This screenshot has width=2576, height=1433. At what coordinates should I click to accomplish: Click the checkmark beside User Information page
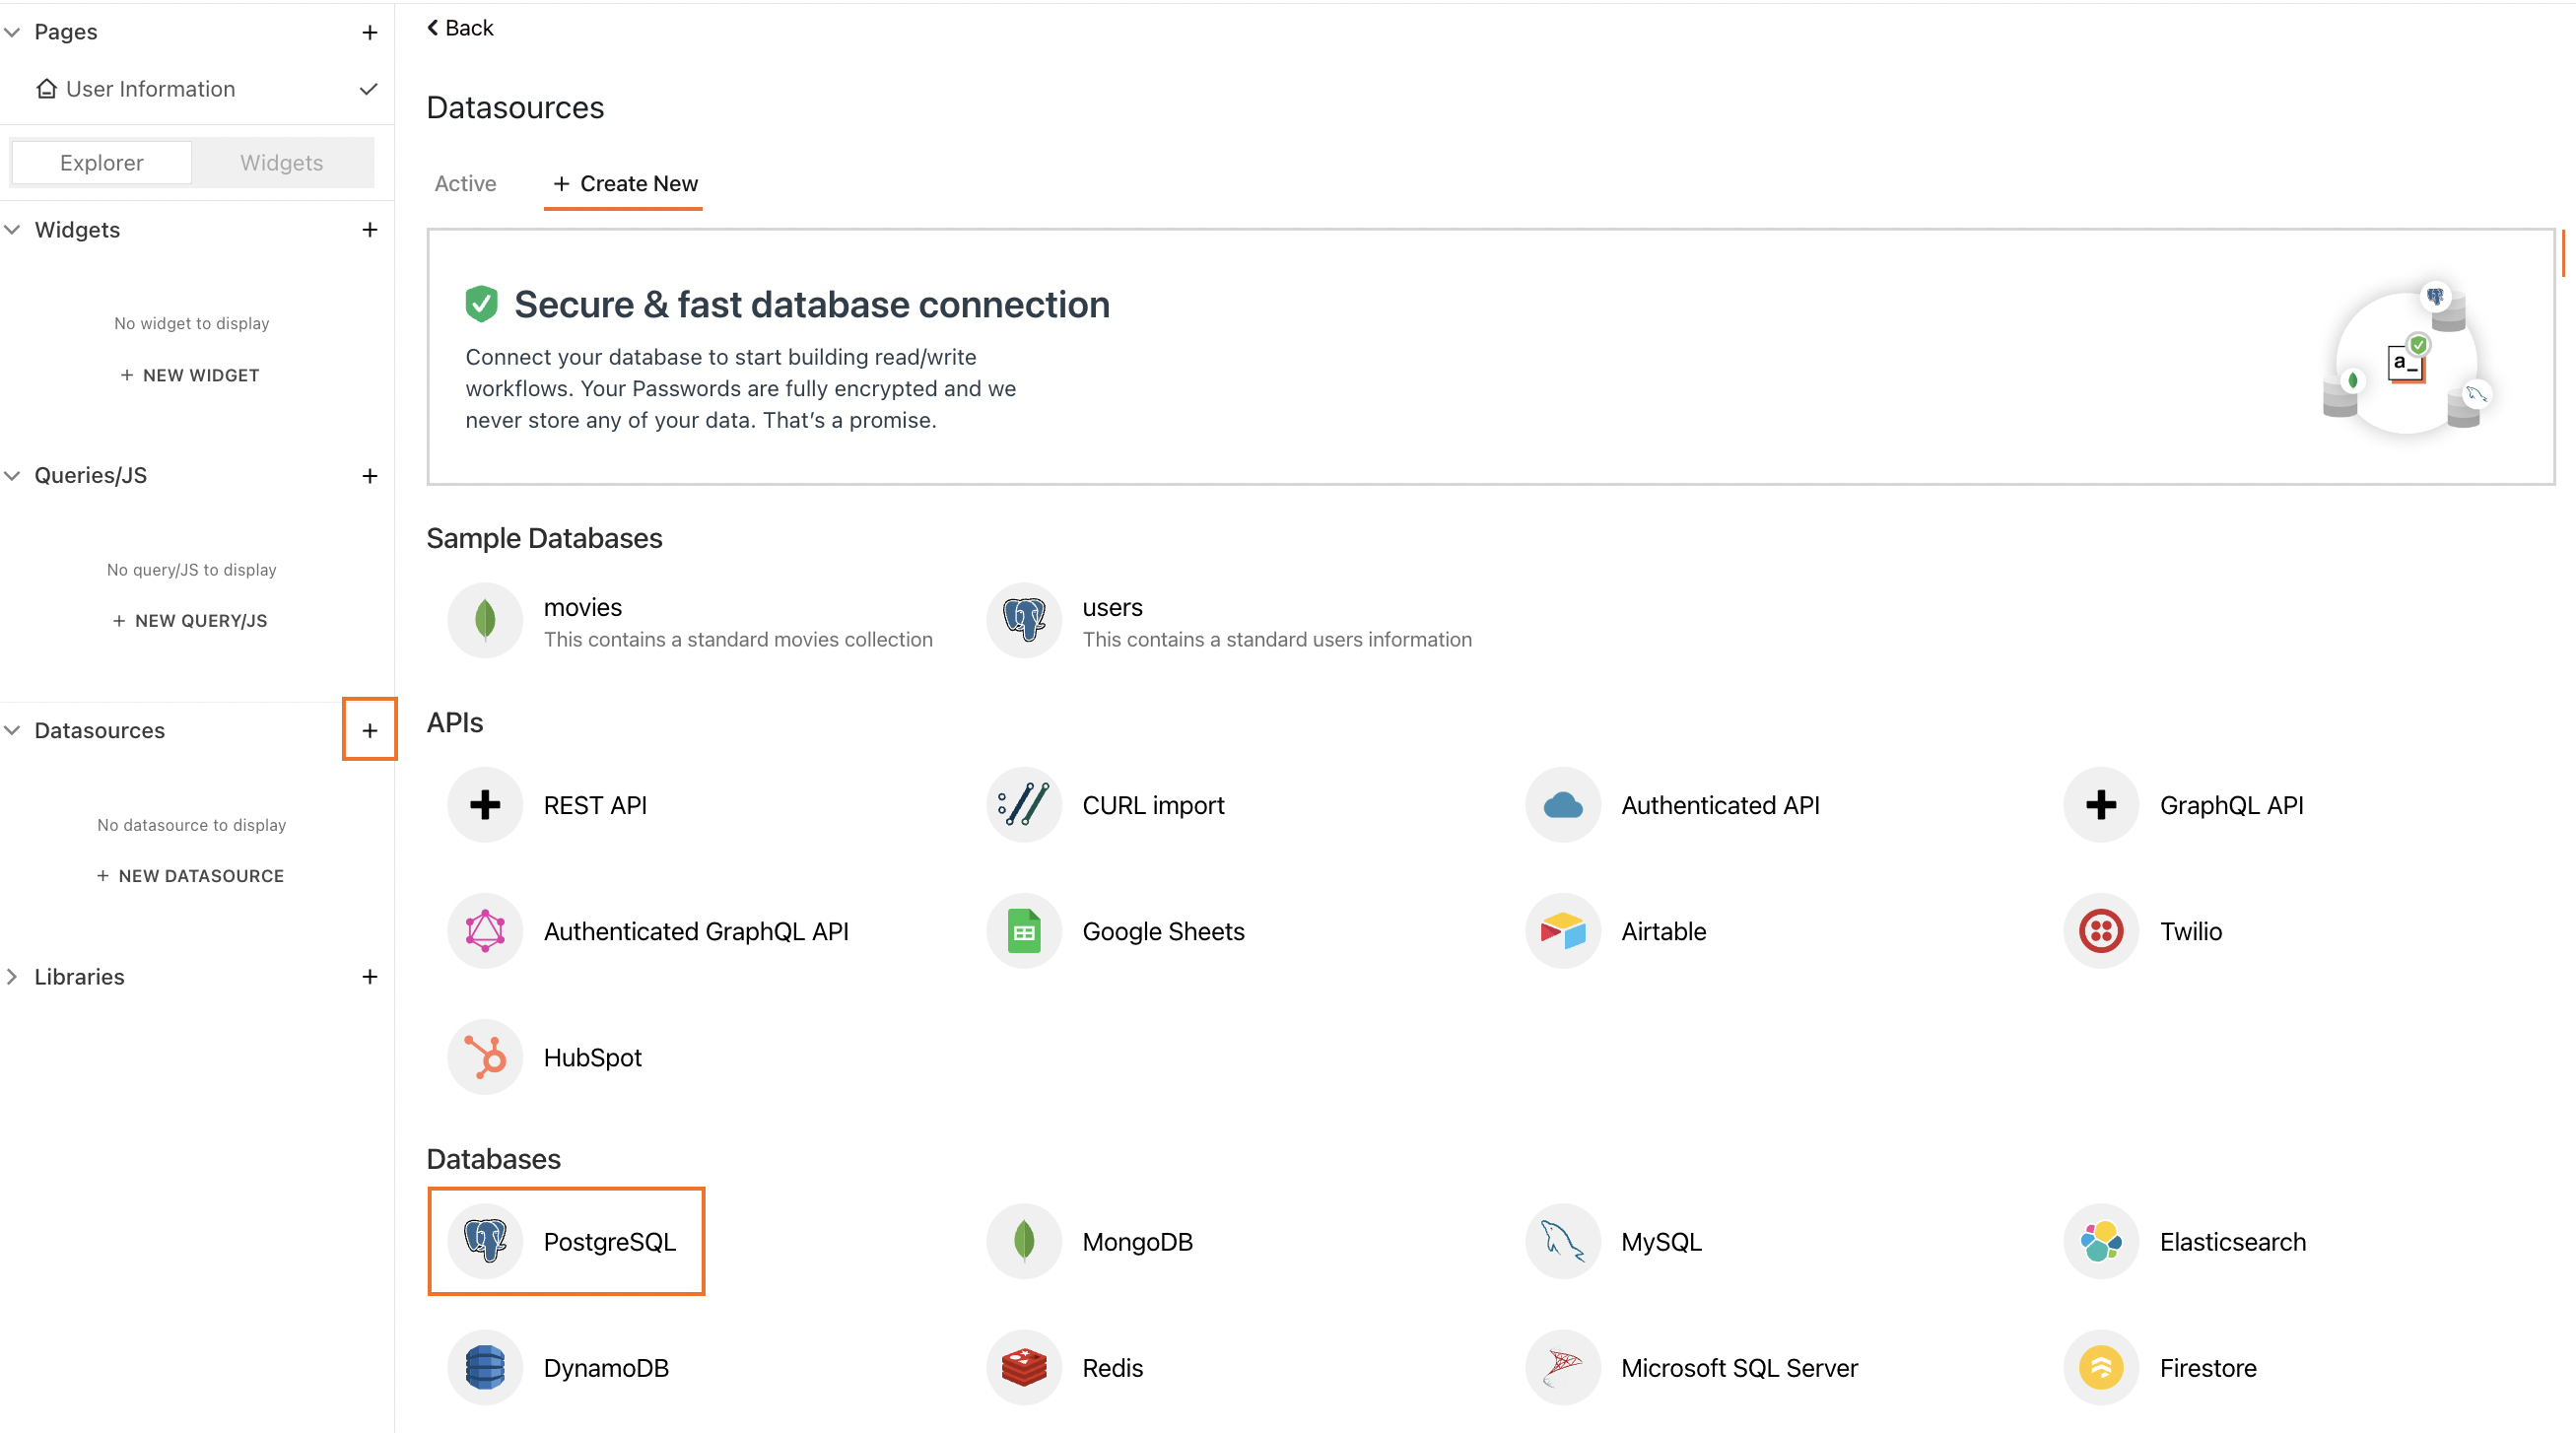pyautogui.click(x=368, y=89)
